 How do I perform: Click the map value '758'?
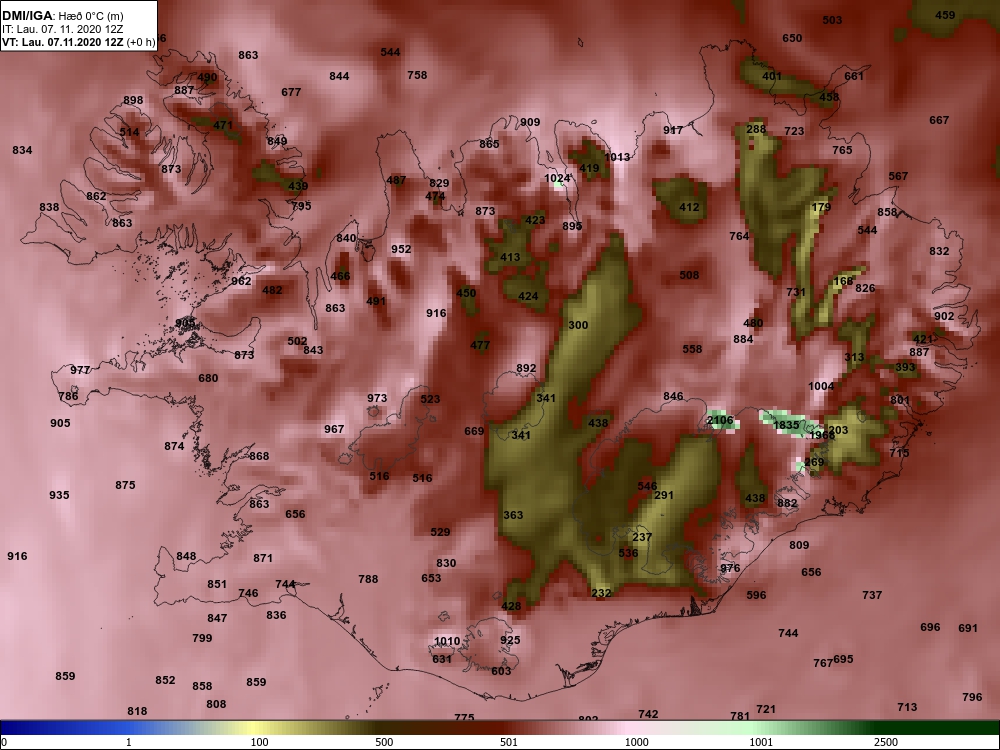pyautogui.click(x=416, y=75)
